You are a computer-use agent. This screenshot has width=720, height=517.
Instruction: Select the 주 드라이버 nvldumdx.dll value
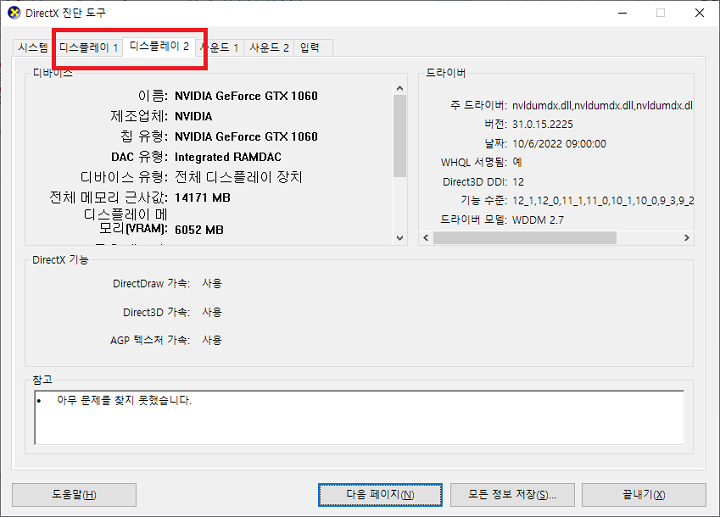coord(602,106)
